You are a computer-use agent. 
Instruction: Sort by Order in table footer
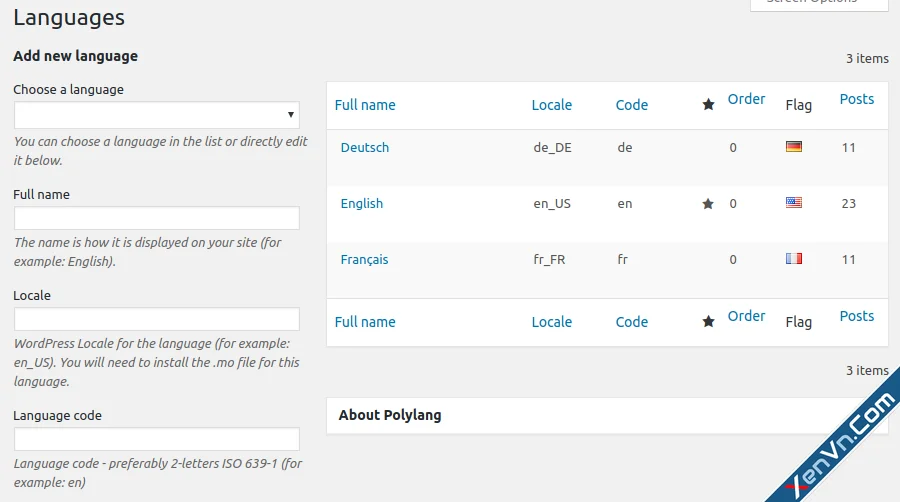tap(746, 316)
